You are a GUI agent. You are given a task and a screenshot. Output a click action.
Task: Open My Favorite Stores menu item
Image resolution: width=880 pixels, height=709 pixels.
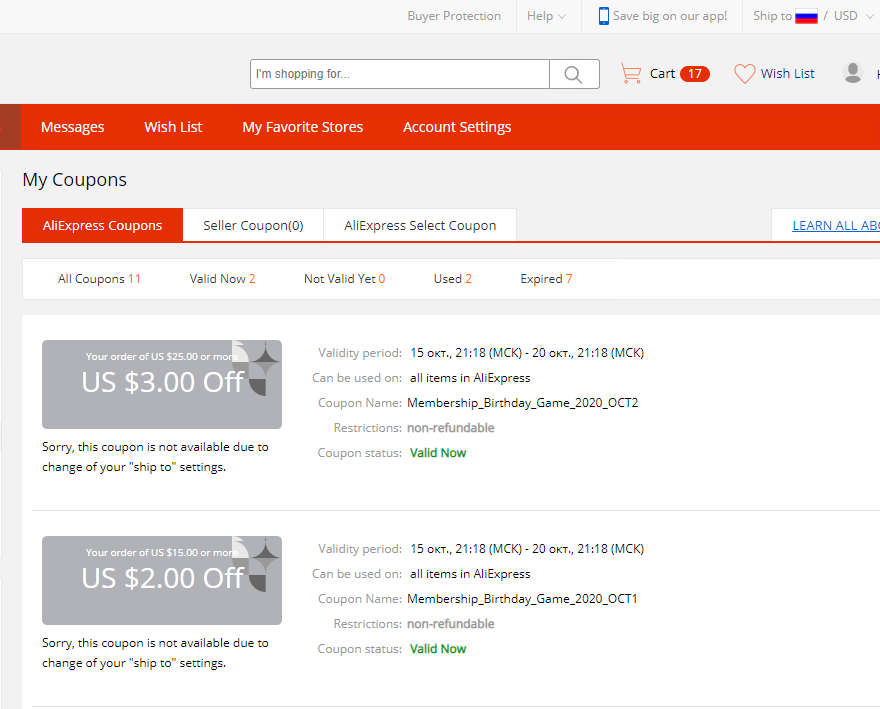point(302,127)
